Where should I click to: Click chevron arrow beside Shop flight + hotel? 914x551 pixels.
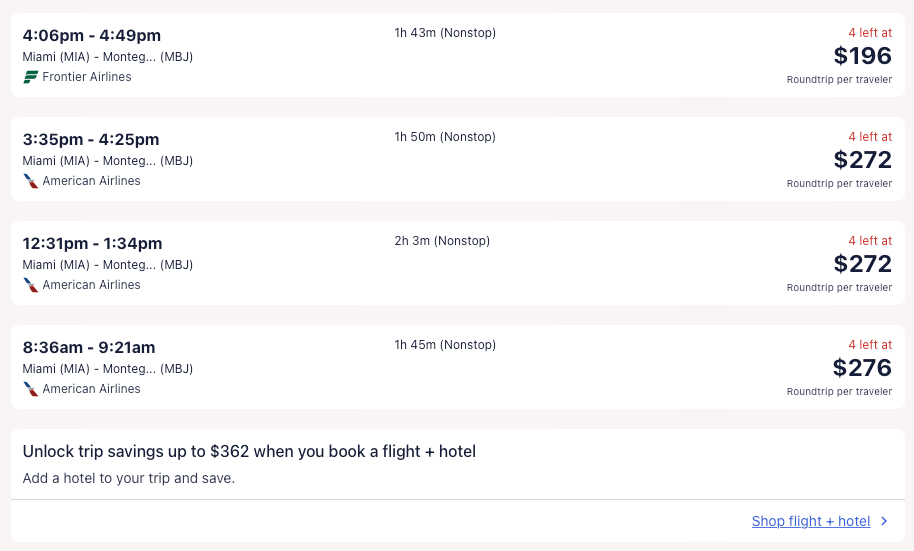tap(884, 521)
